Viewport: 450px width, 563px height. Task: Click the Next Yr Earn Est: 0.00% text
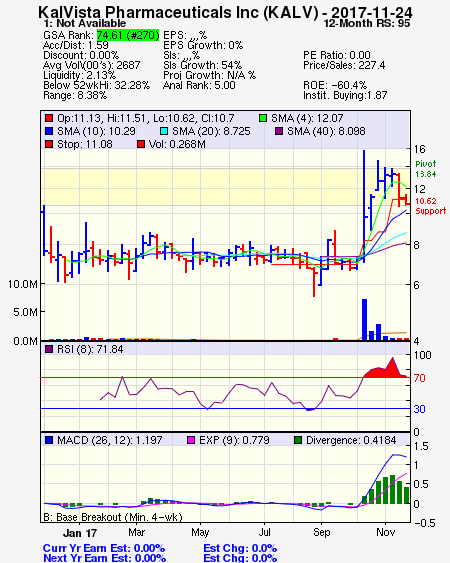(105, 558)
